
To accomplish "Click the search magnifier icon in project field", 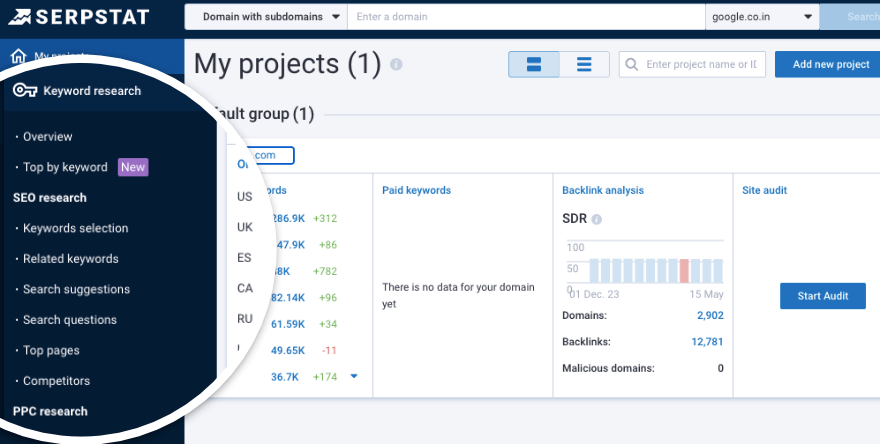I will coord(631,65).
